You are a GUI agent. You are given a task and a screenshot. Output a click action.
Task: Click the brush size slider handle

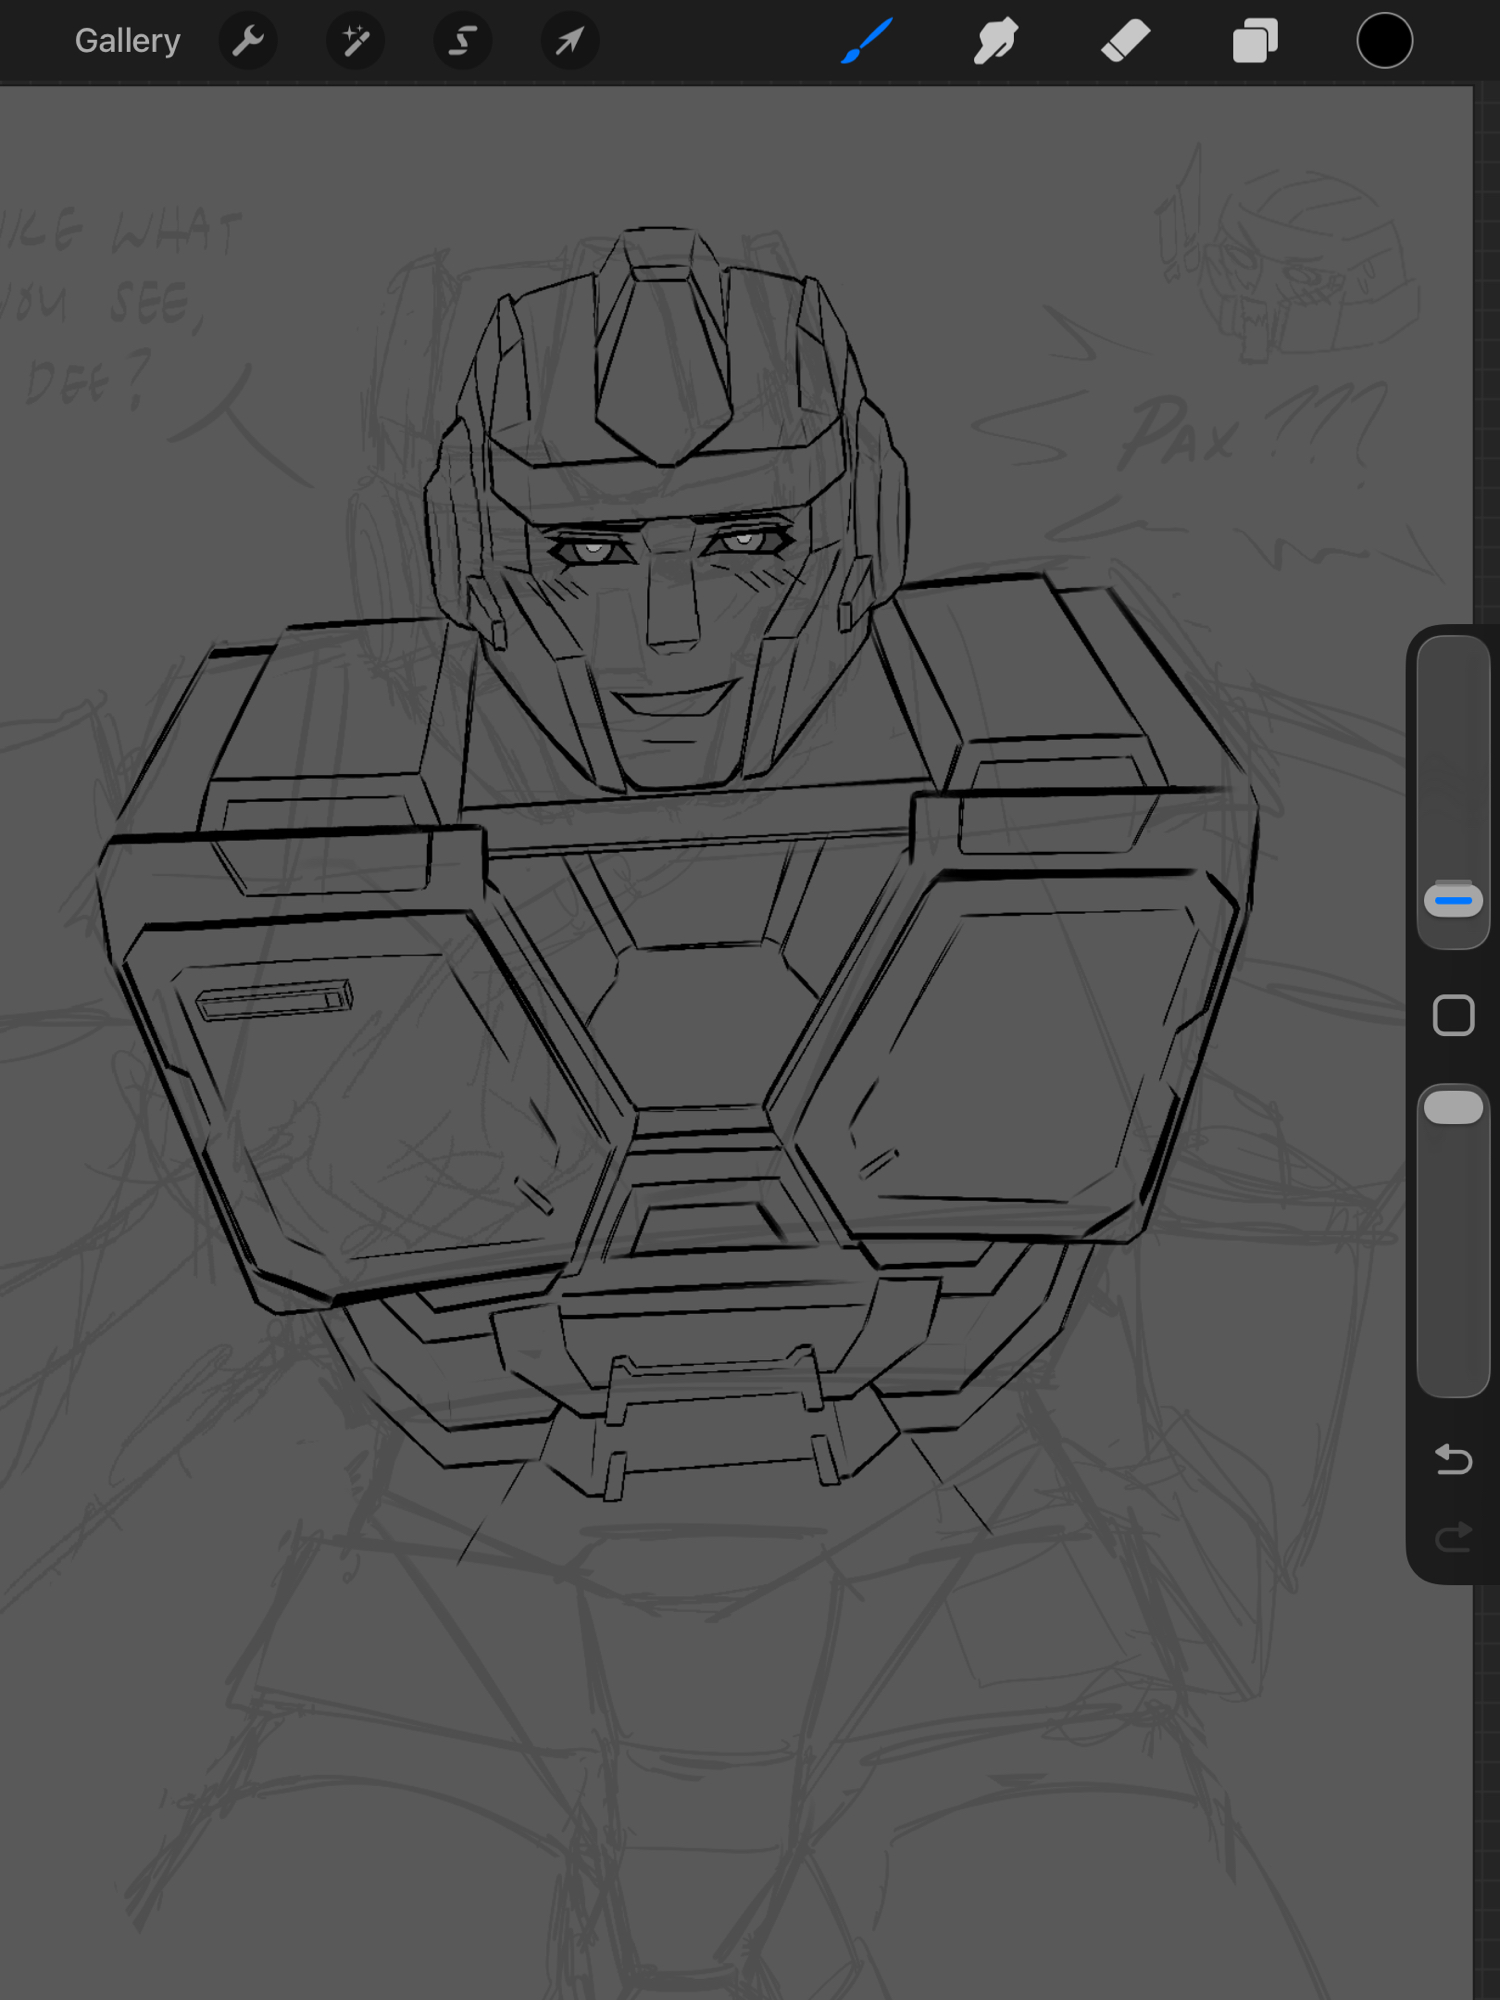click(x=1453, y=900)
